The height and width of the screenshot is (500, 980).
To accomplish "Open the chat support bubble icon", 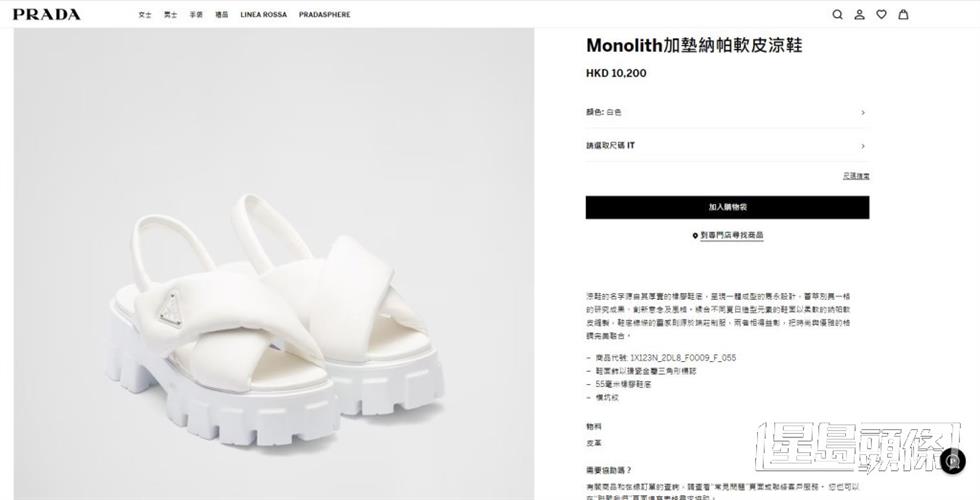I will (x=953, y=461).
